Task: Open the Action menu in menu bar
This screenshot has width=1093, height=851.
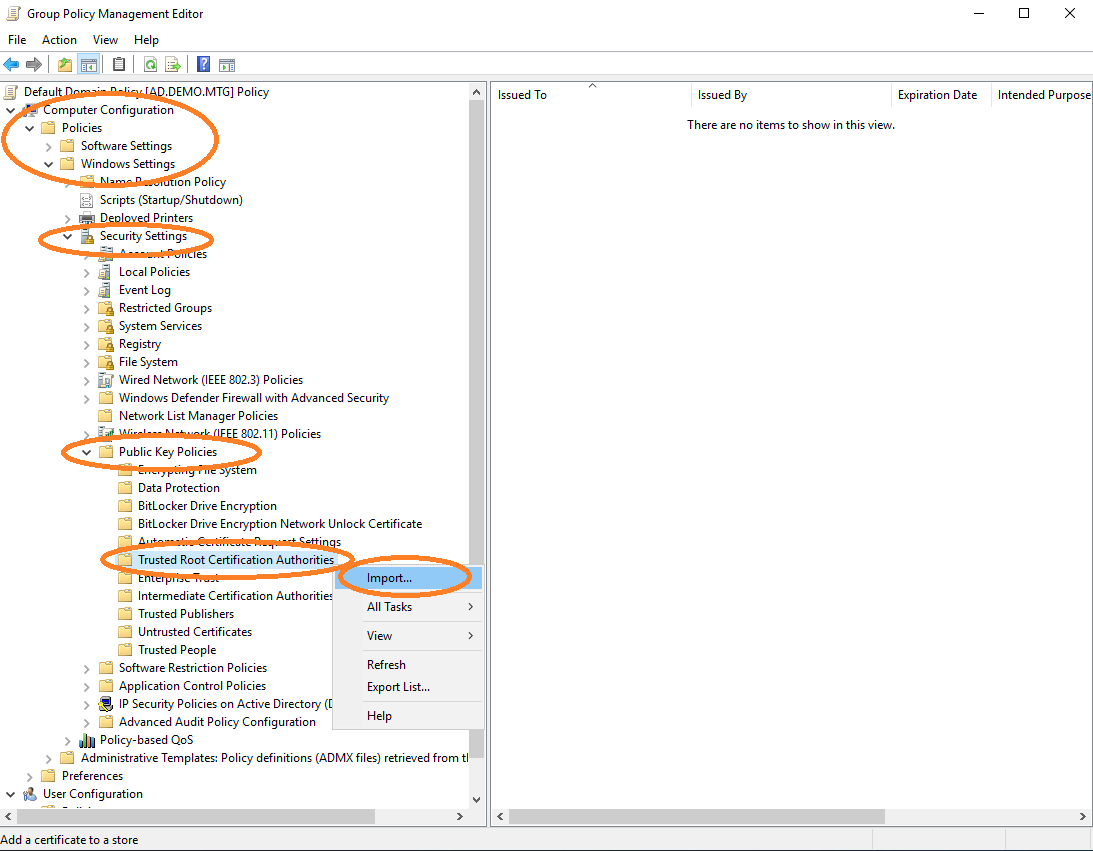Action: [59, 40]
